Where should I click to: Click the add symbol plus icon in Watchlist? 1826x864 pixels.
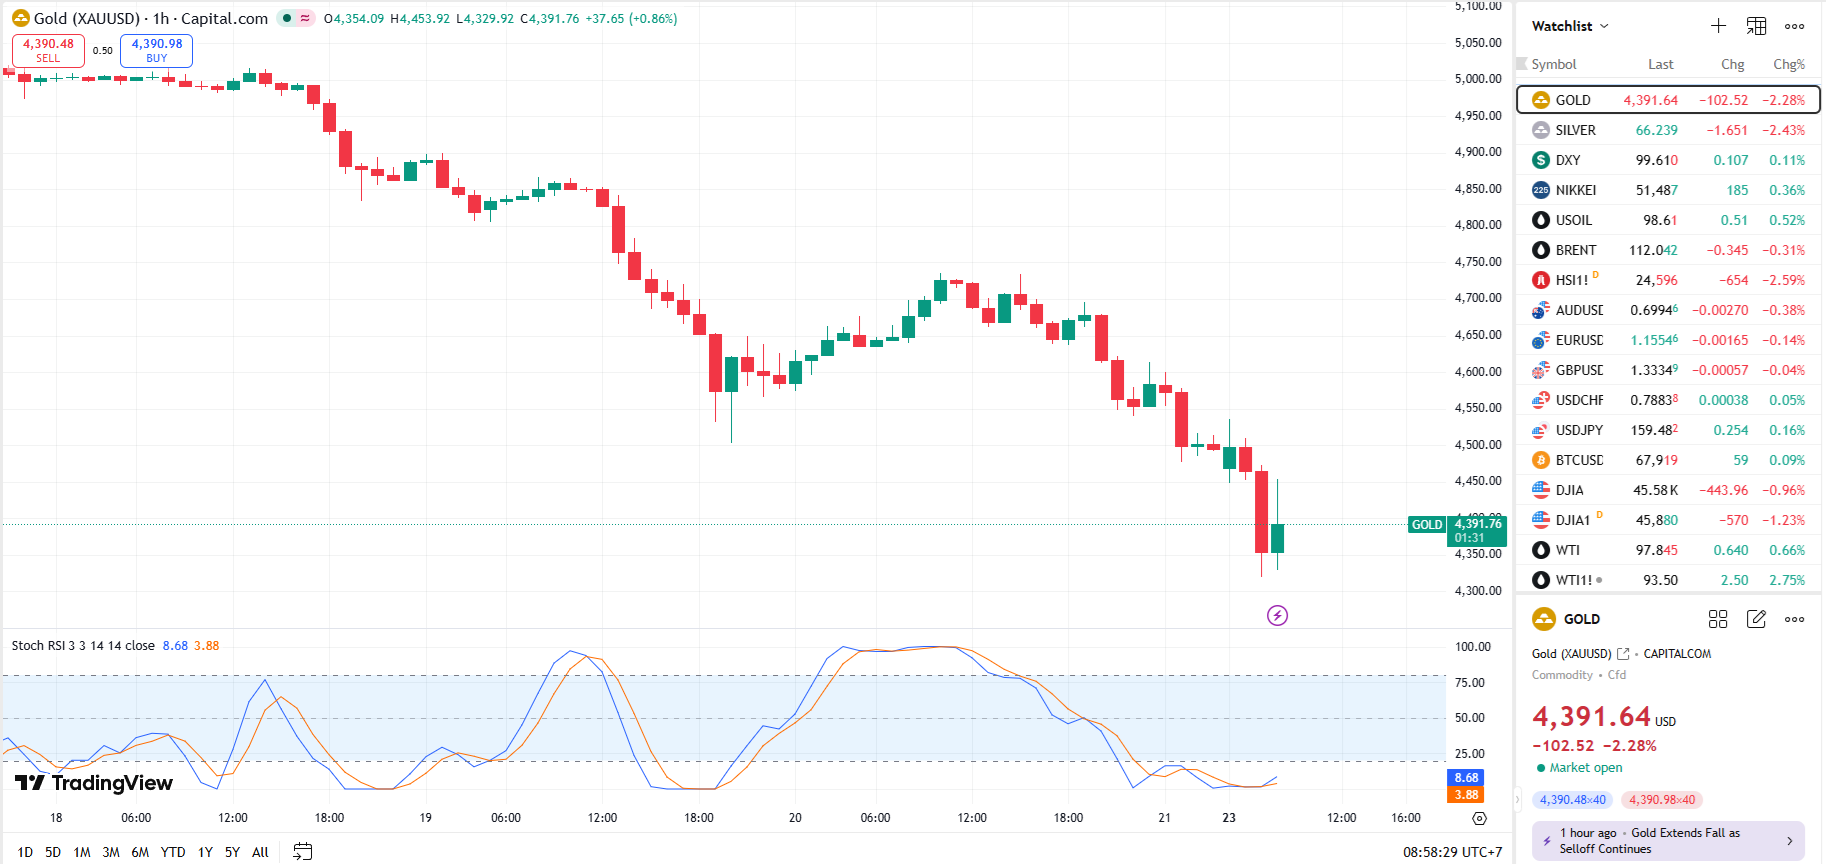coord(1718,26)
